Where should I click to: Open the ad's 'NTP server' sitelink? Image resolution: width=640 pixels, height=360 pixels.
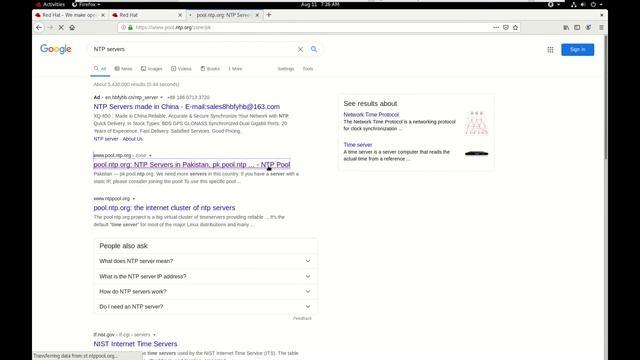tap(106, 139)
